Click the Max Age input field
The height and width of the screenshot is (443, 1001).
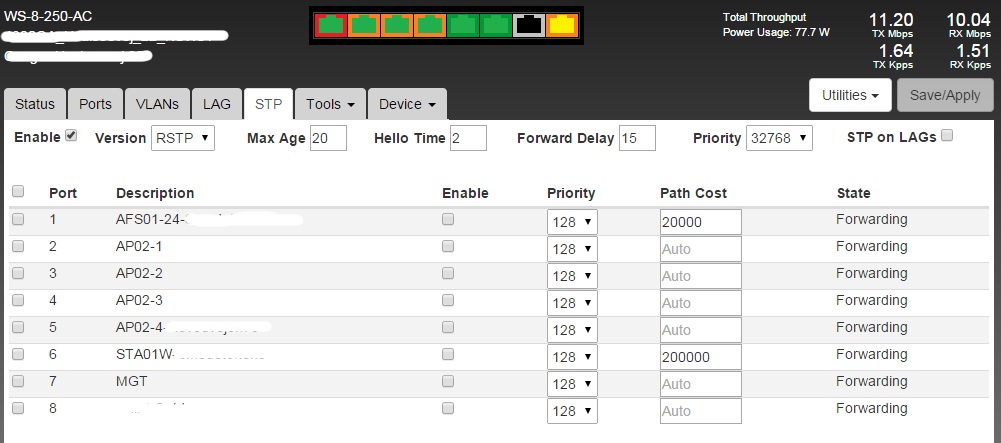(x=328, y=138)
